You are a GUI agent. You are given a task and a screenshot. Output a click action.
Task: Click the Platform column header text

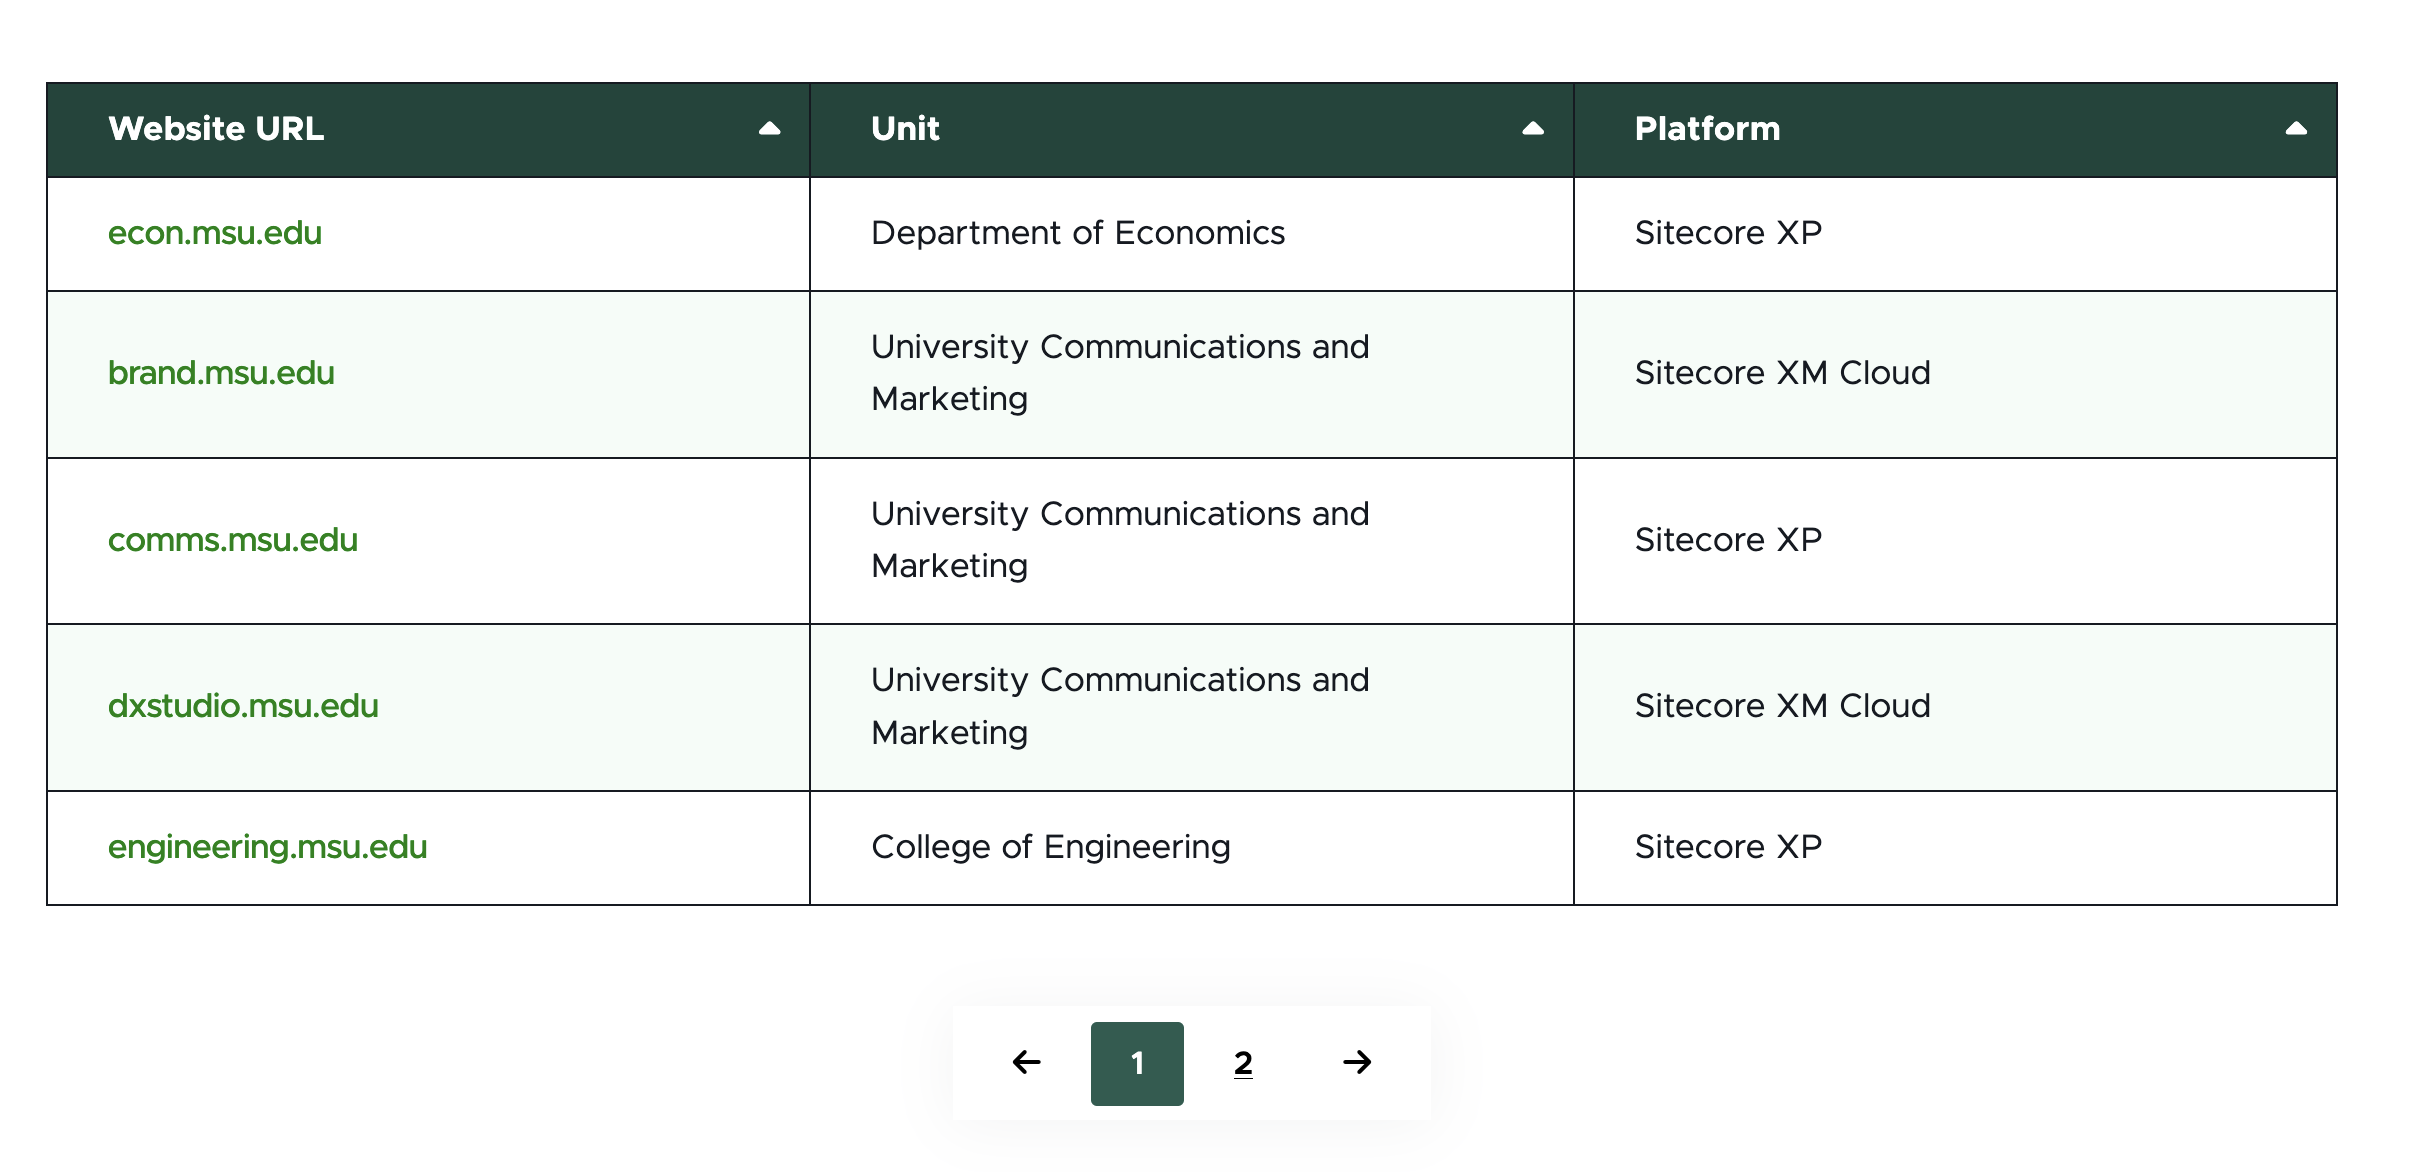pyautogui.click(x=1707, y=129)
